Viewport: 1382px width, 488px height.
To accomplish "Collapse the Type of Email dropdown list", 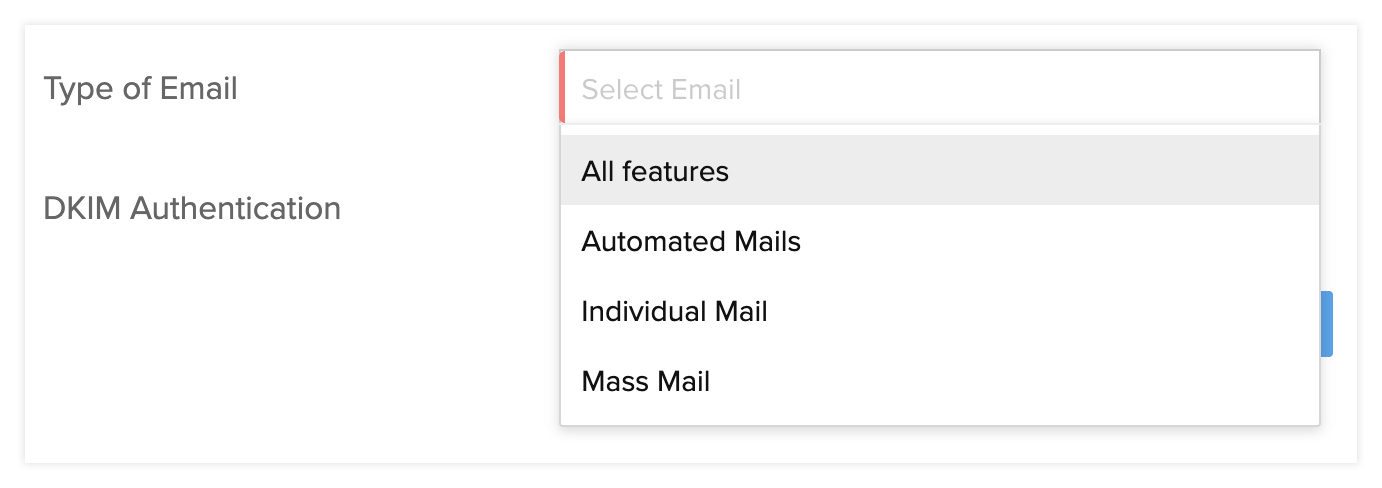I will tap(940, 88).
